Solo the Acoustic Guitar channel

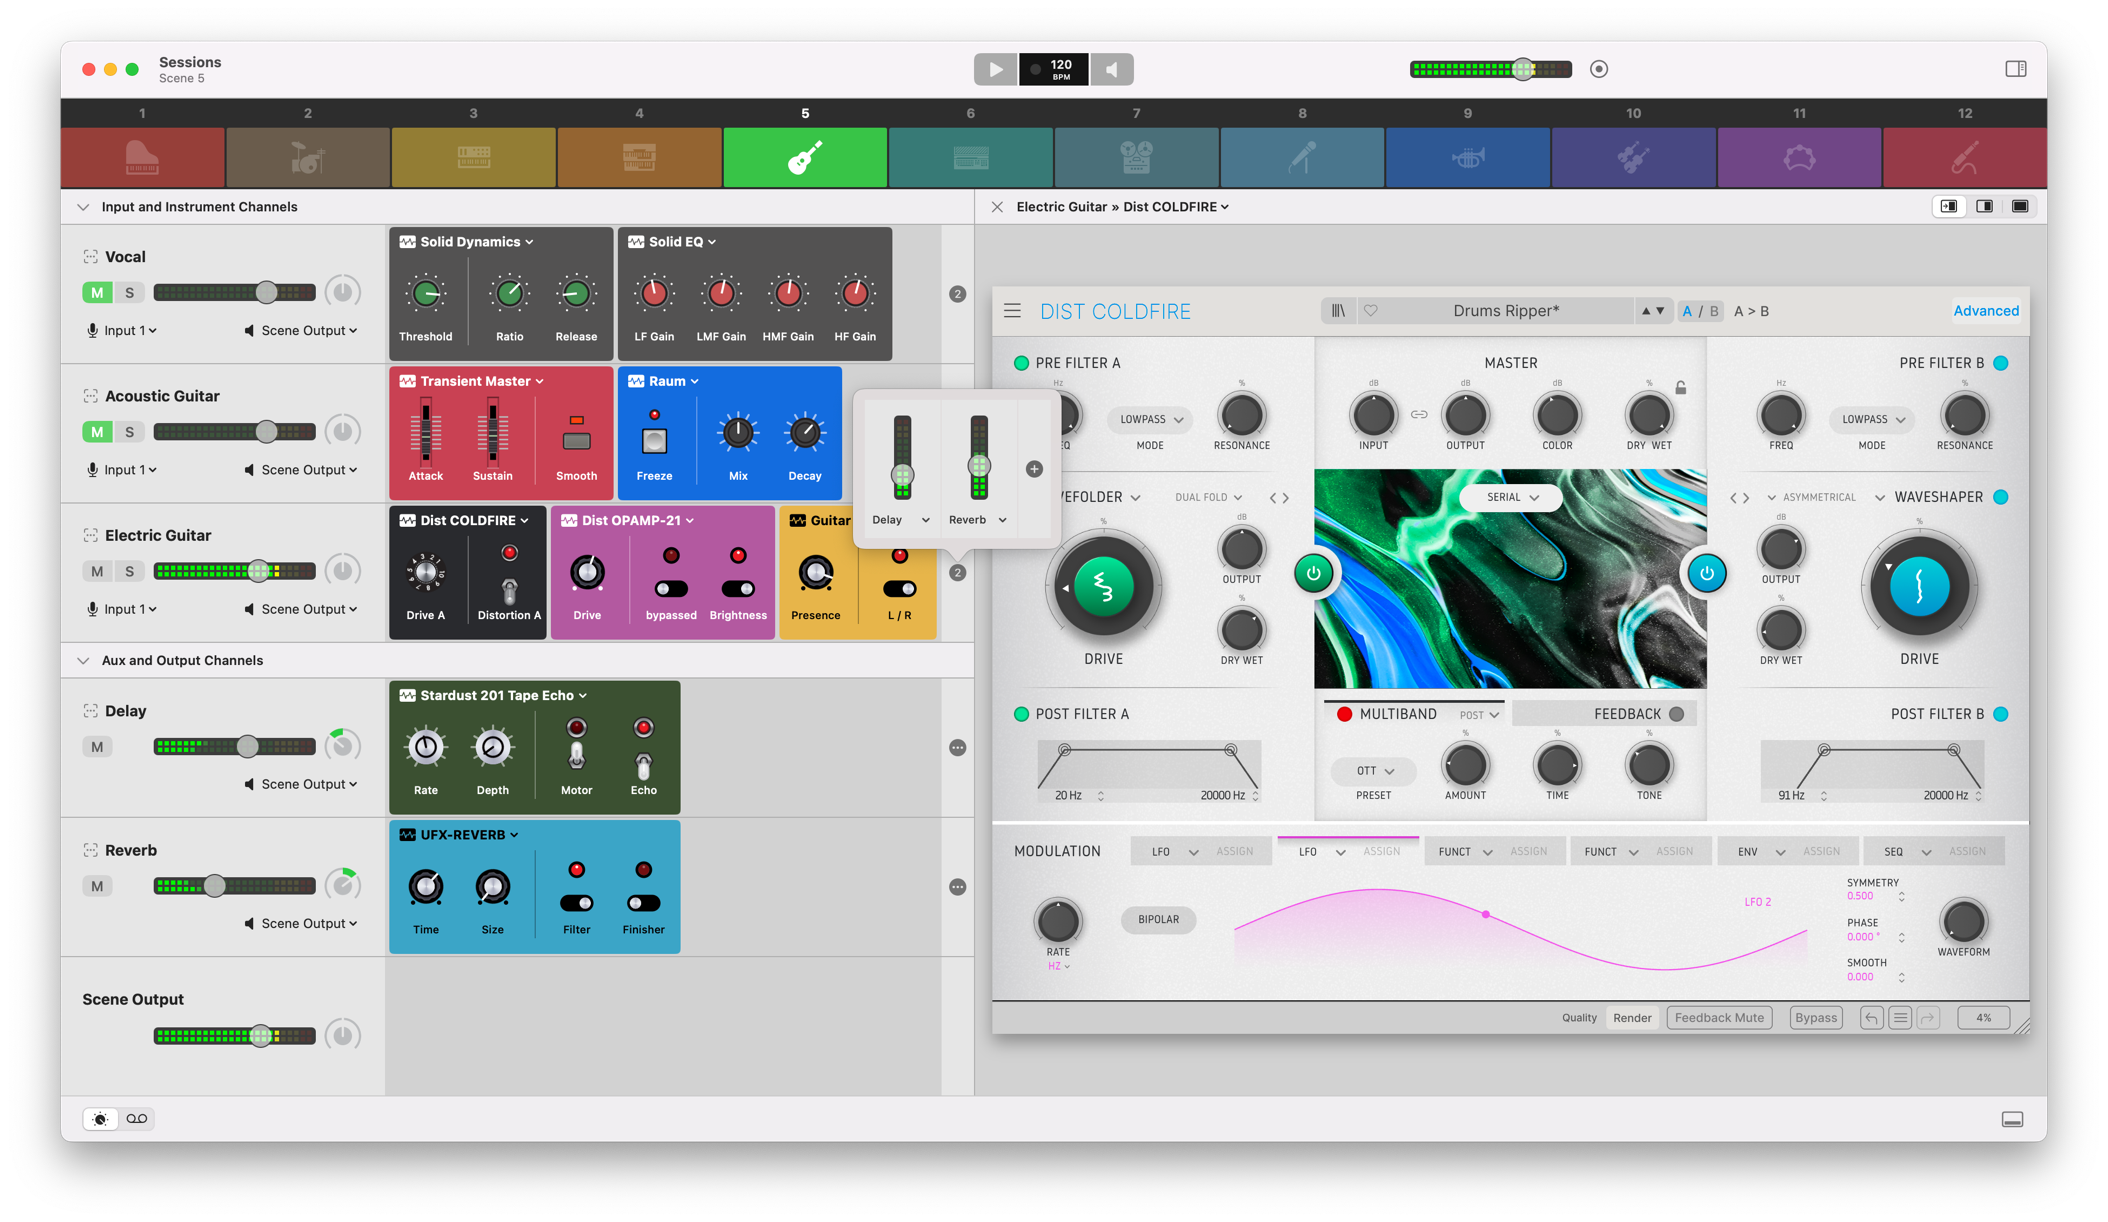pos(129,432)
